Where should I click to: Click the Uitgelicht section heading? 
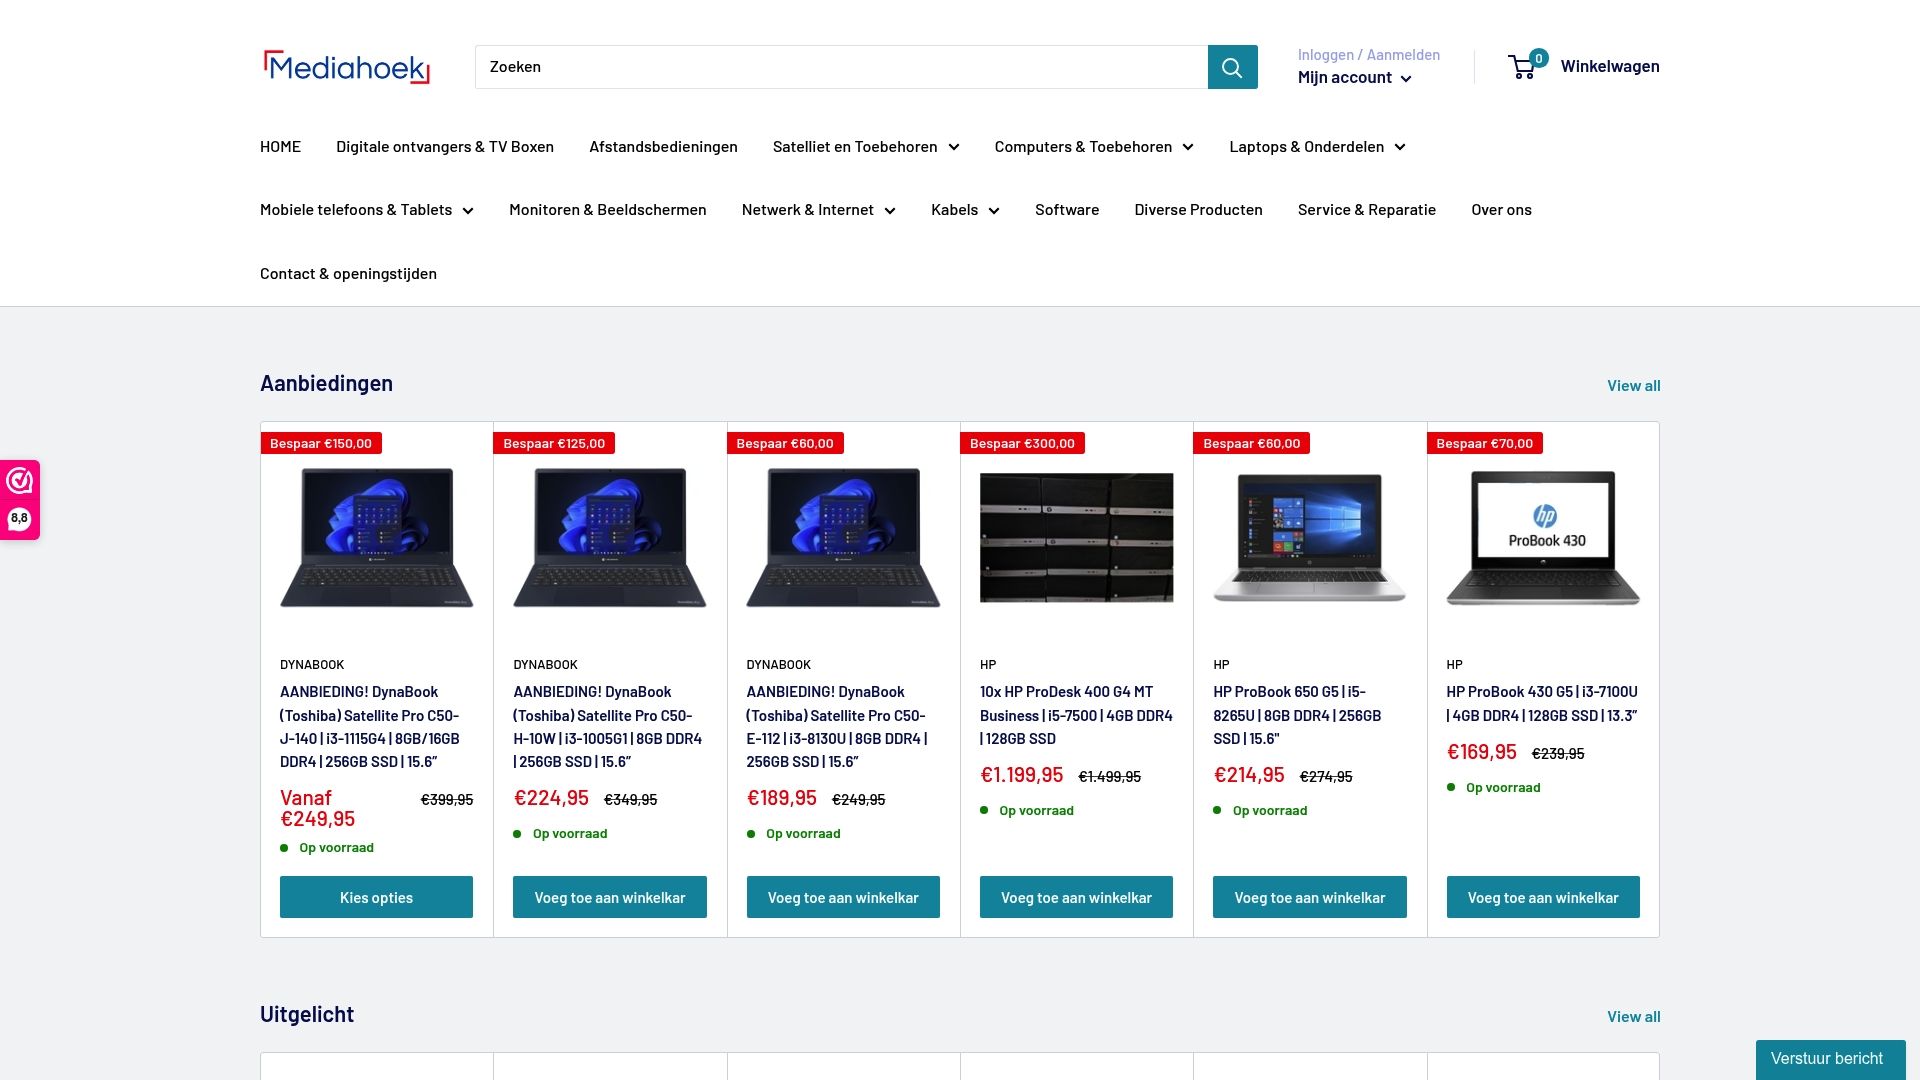[x=307, y=1014]
